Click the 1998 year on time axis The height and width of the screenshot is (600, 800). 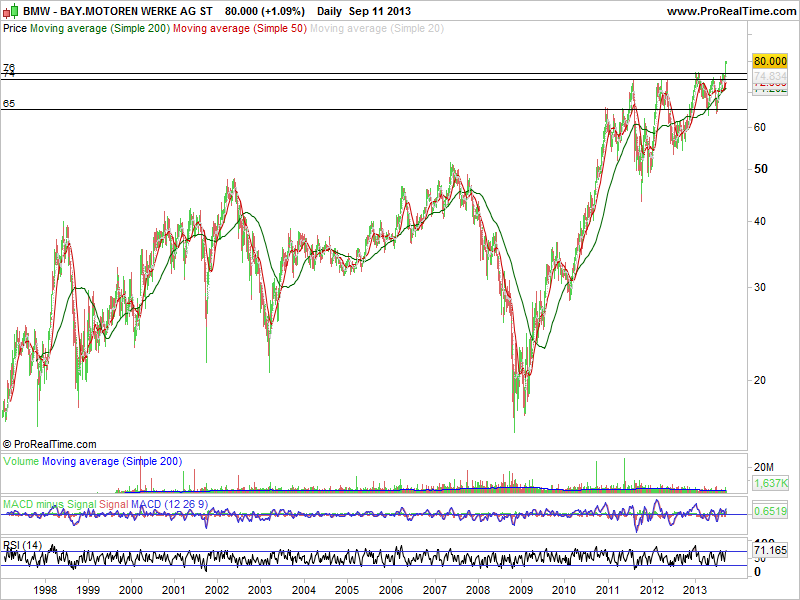tap(45, 590)
